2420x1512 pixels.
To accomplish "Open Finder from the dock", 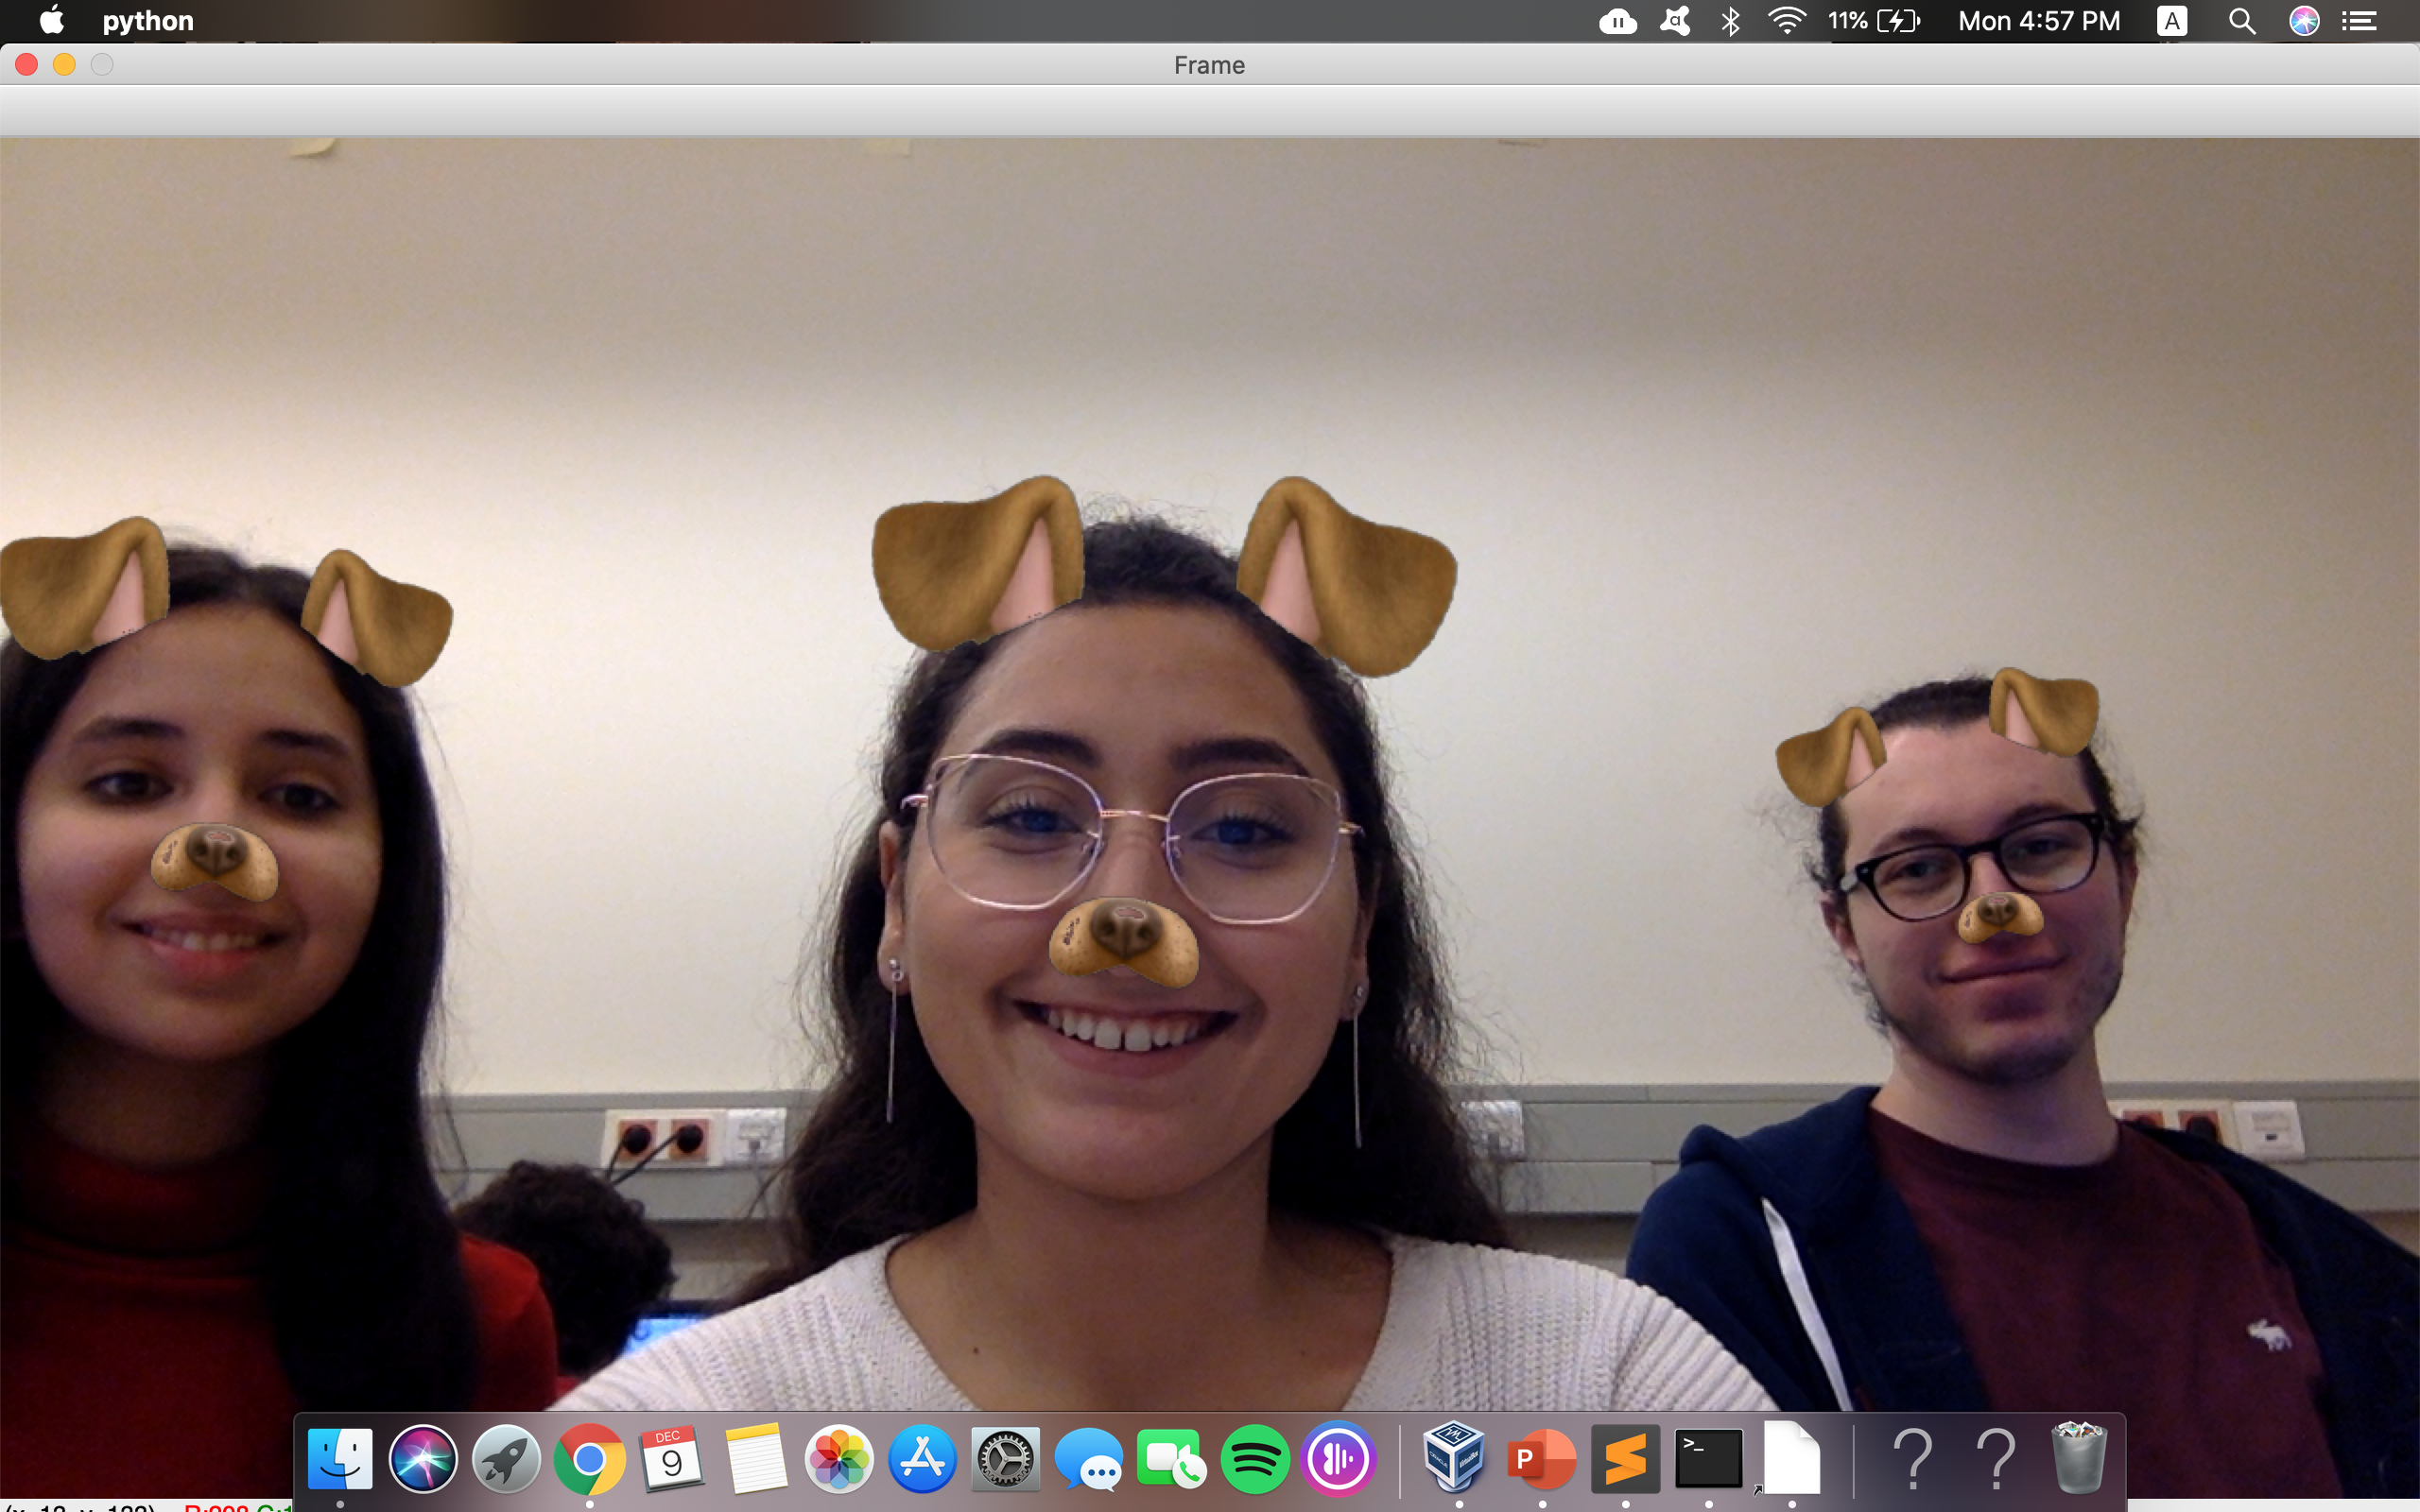I will [340, 1459].
